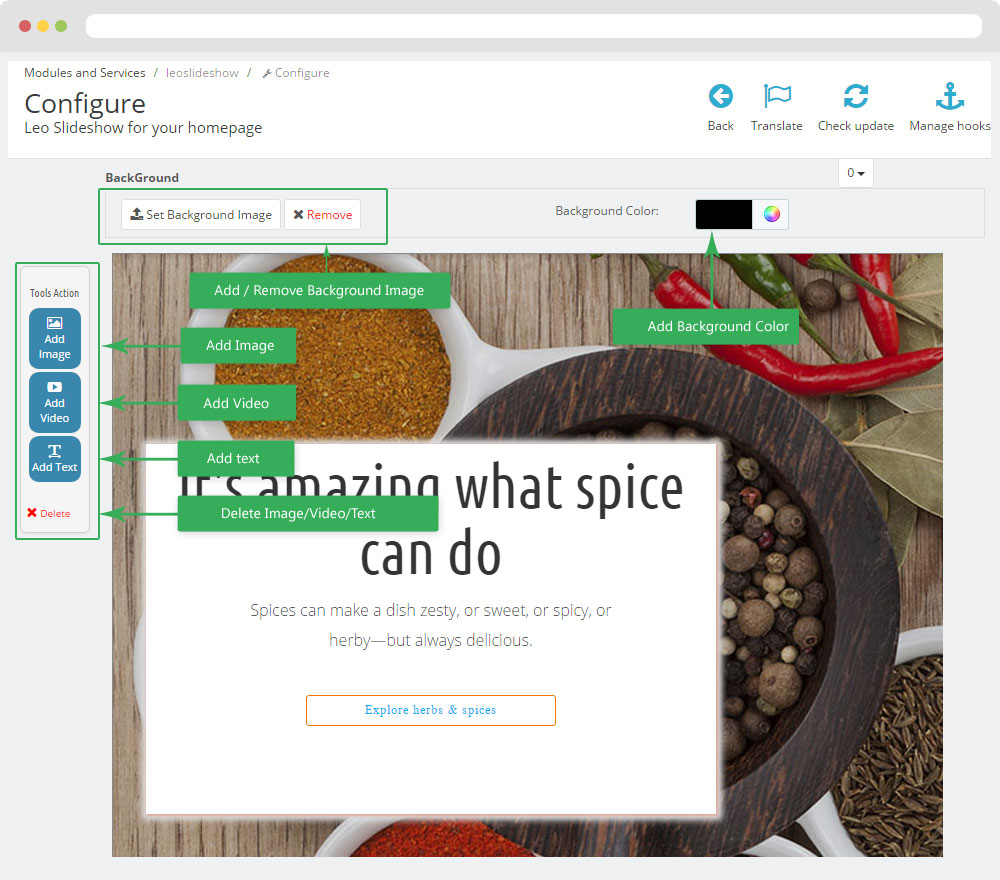Select the "It's amazing what spice can do" headline
The height and width of the screenshot is (880, 1000).
pos(430,520)
